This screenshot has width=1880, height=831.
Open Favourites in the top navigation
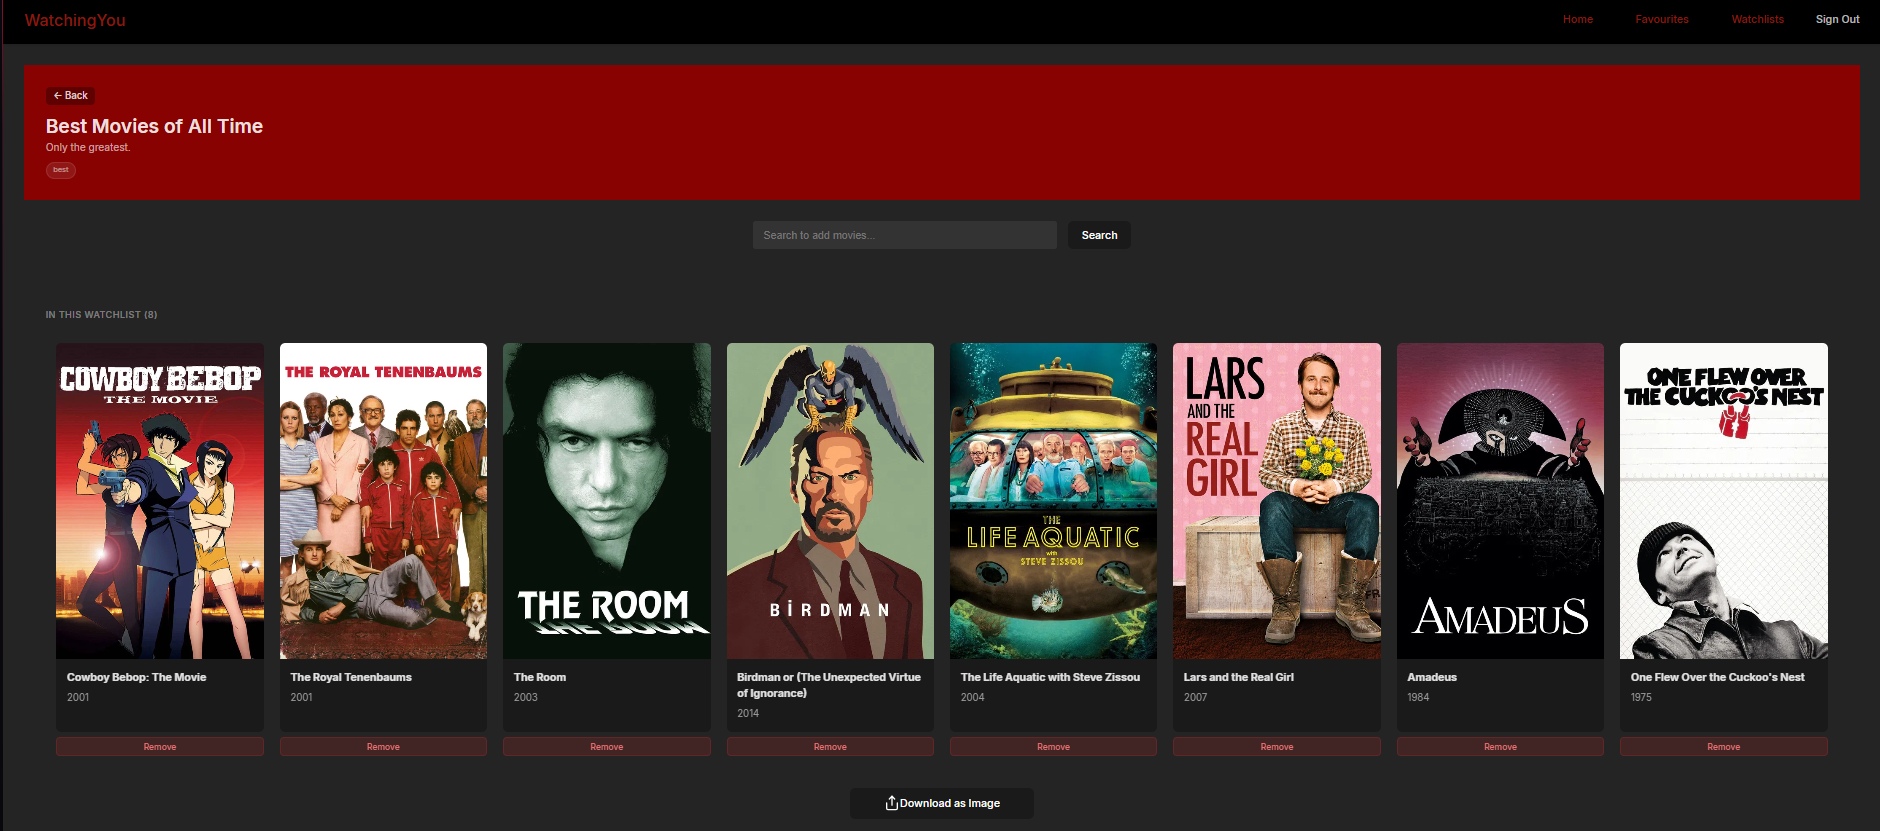tap(1661, 19)
